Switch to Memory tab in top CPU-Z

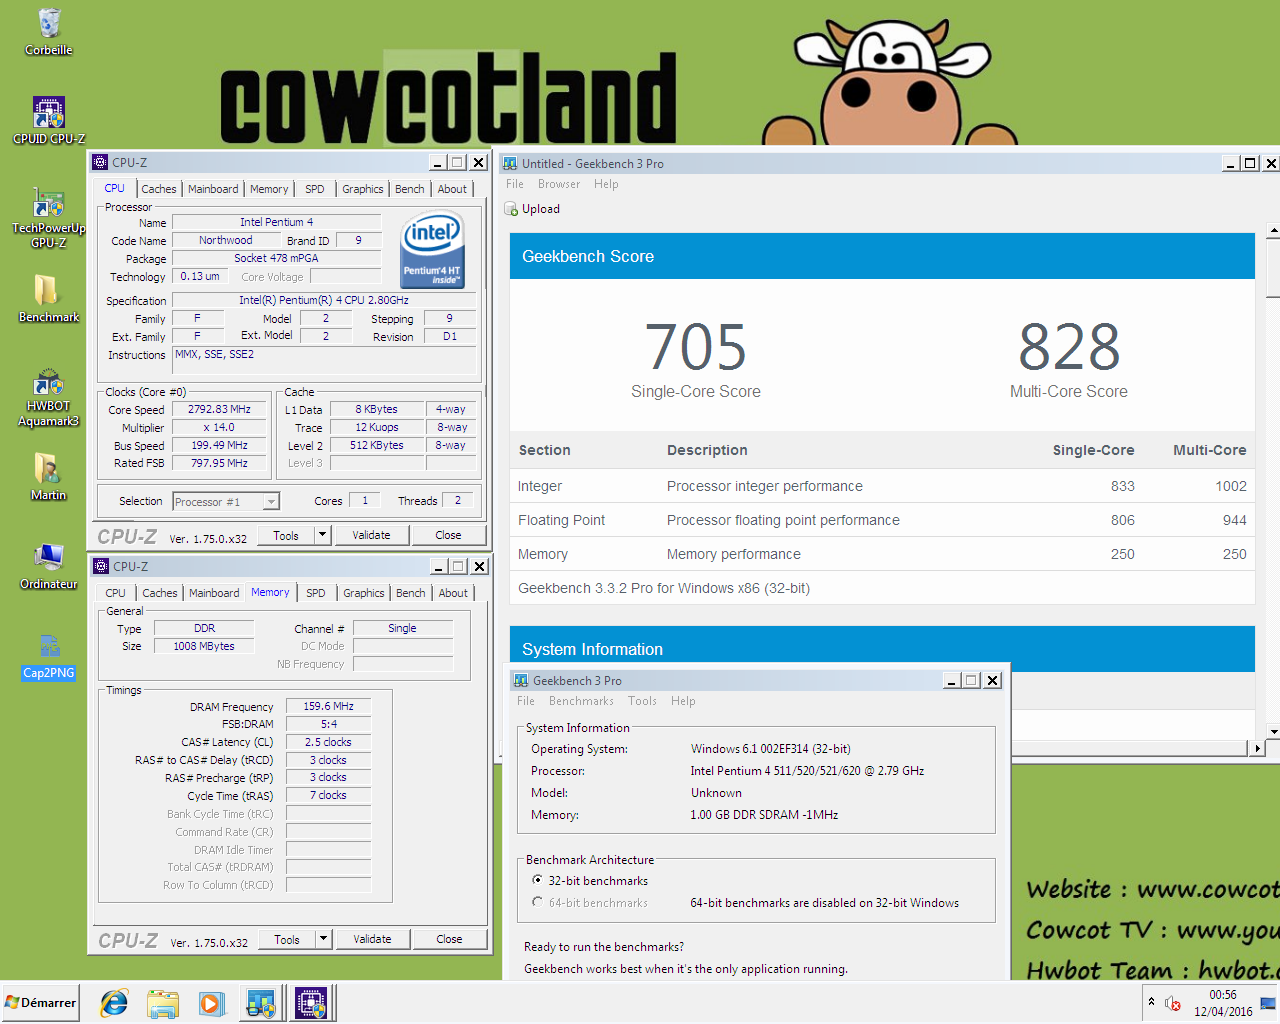269,189
